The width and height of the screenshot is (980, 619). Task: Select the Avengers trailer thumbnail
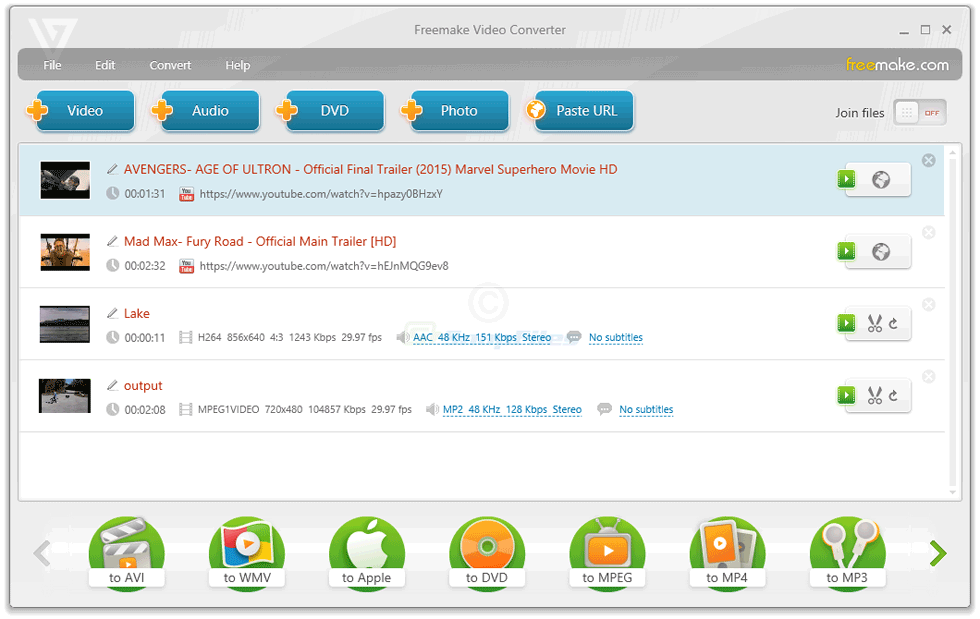[x=64, y=180]
